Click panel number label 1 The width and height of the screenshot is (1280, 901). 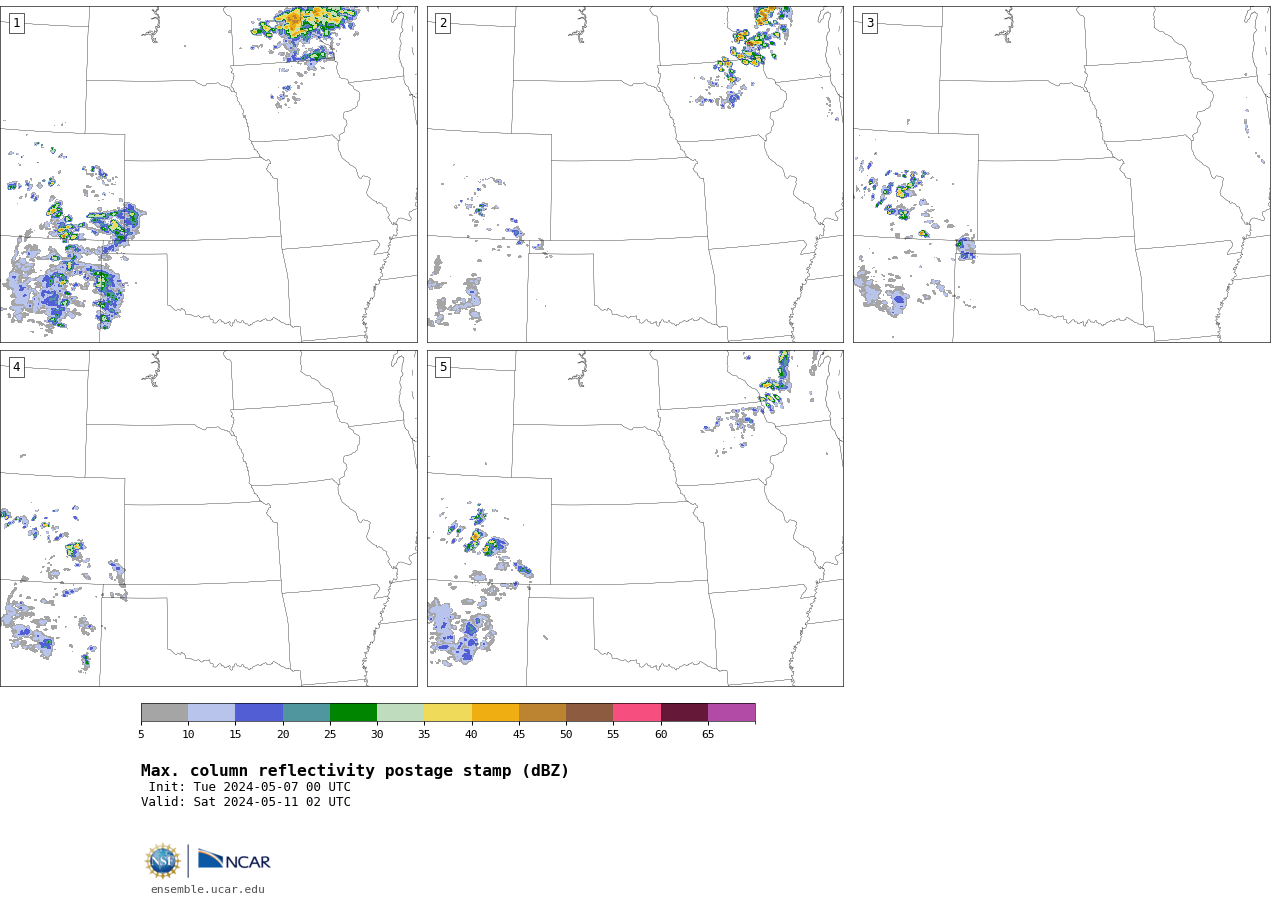[16, 23]
